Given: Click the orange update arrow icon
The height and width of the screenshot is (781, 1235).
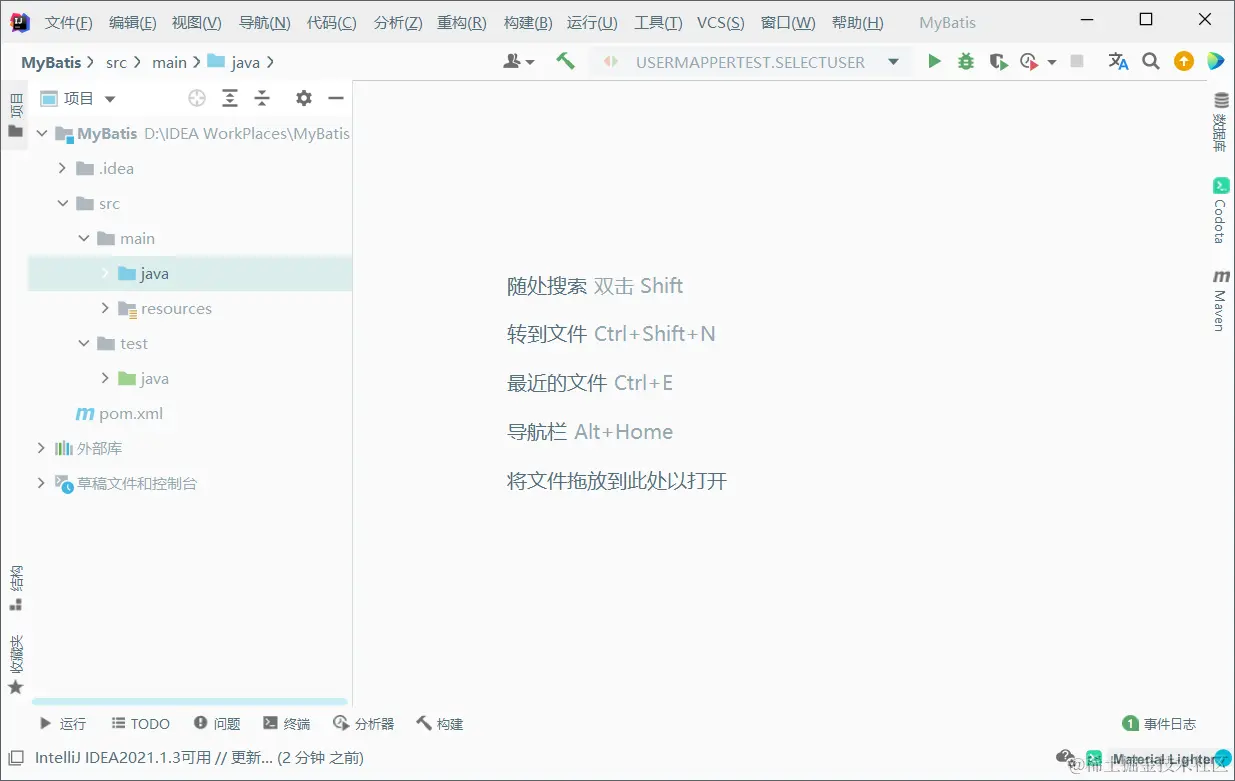Looking at the screenshot, I should coord(1184,62).
